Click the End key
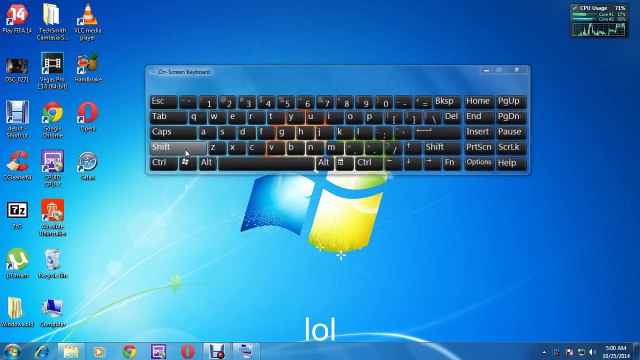The height and width of the screenshot is (360, 640). (x=479, y=117)
